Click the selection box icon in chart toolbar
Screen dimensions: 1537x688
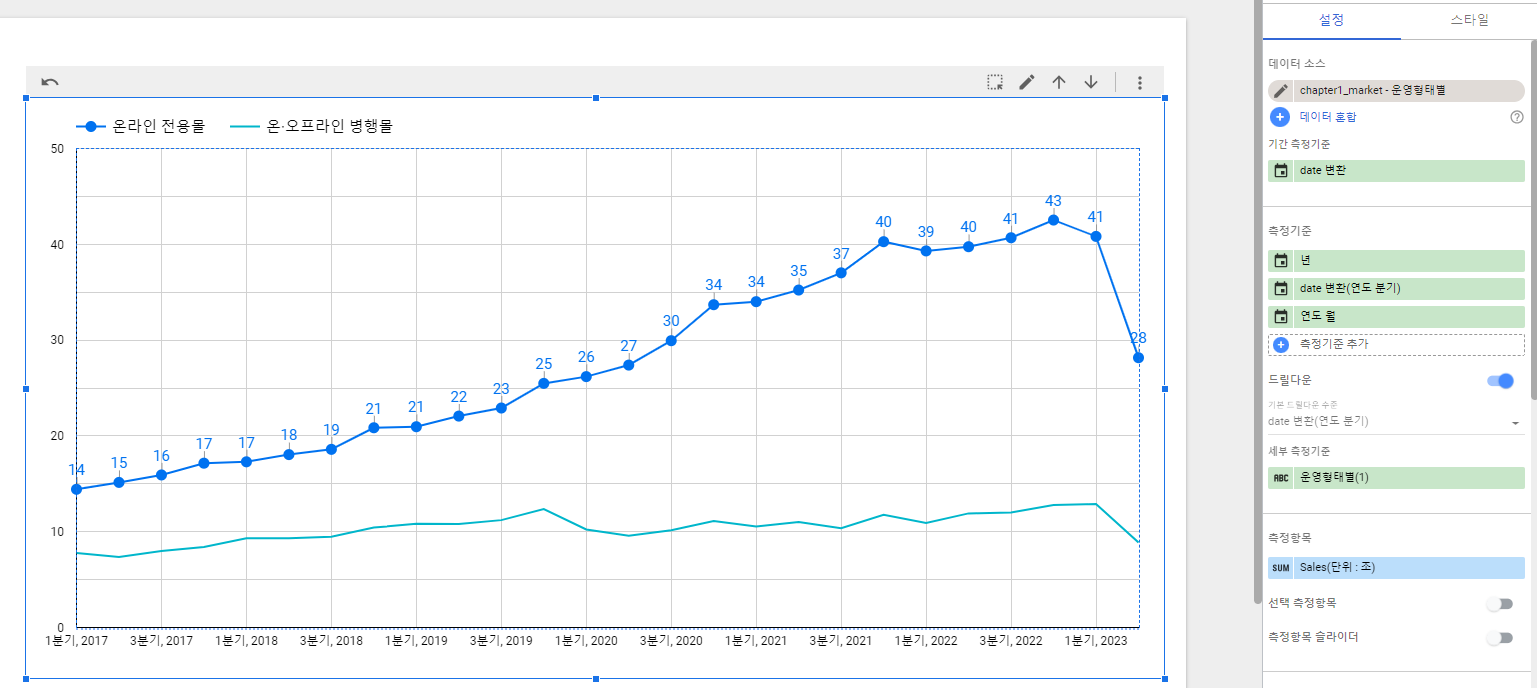[x=995, y=82]
